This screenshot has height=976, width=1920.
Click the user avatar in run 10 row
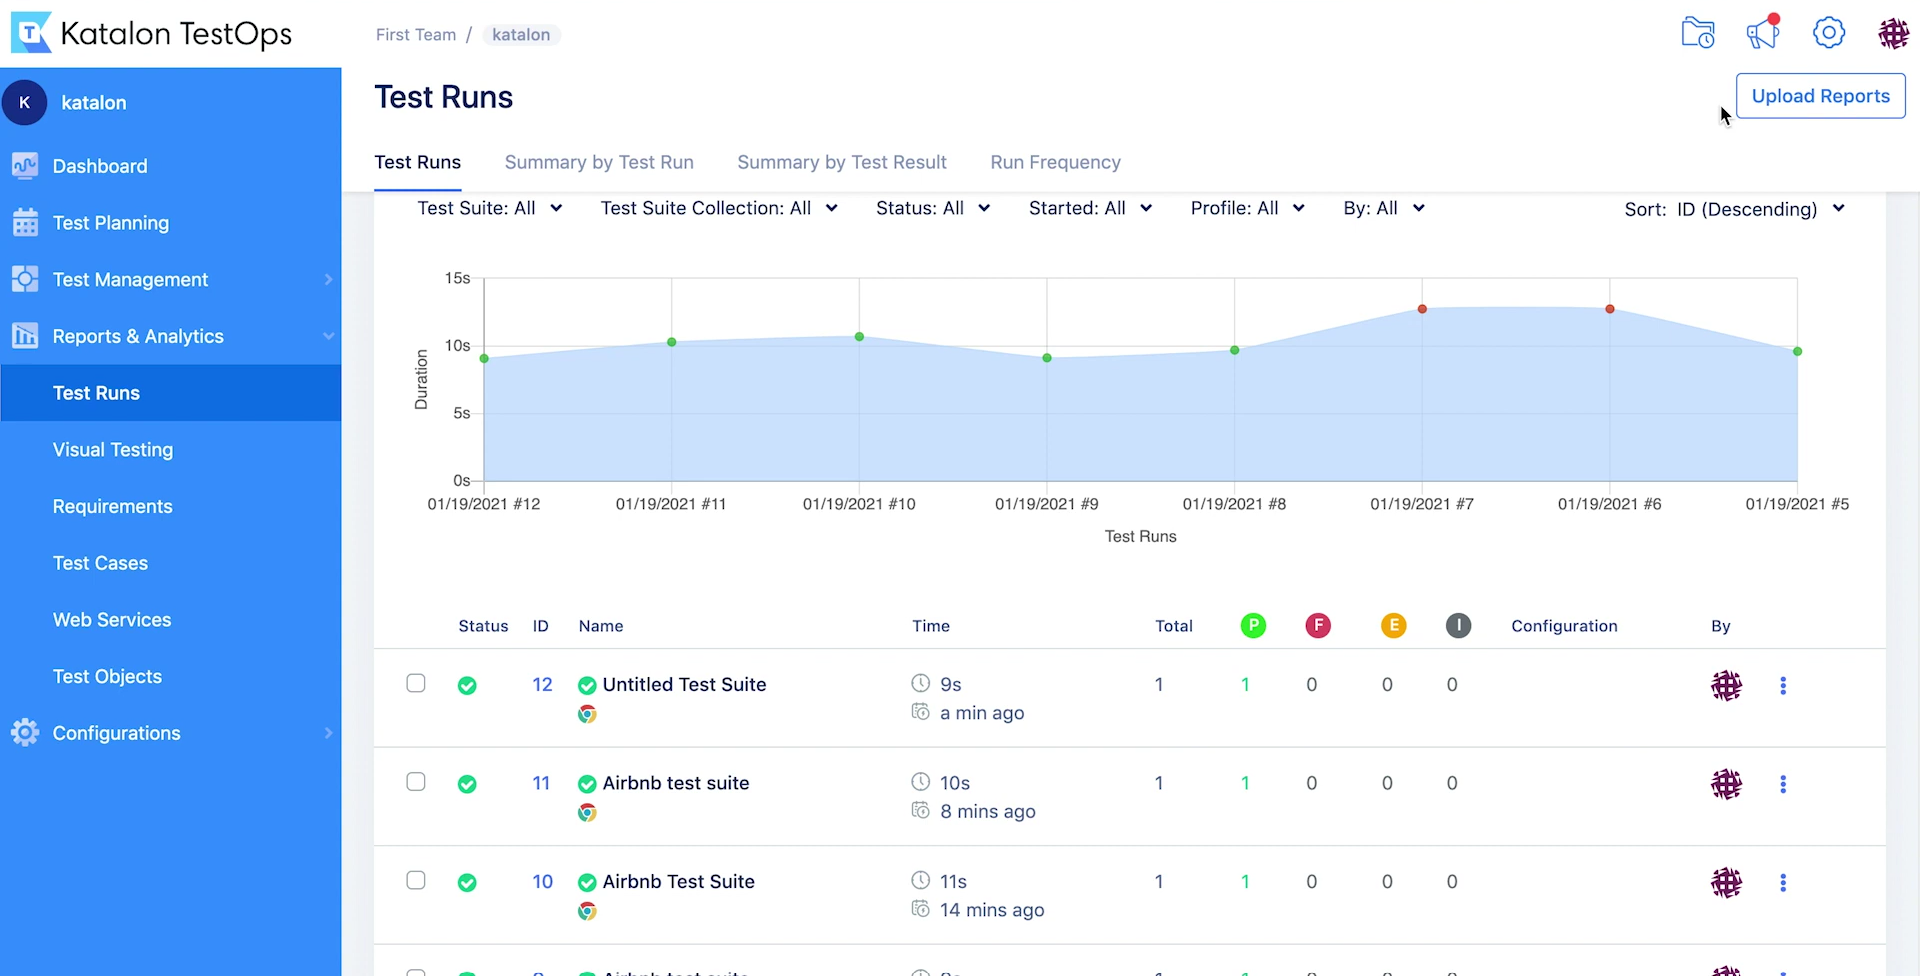[x=1726, y=883]
